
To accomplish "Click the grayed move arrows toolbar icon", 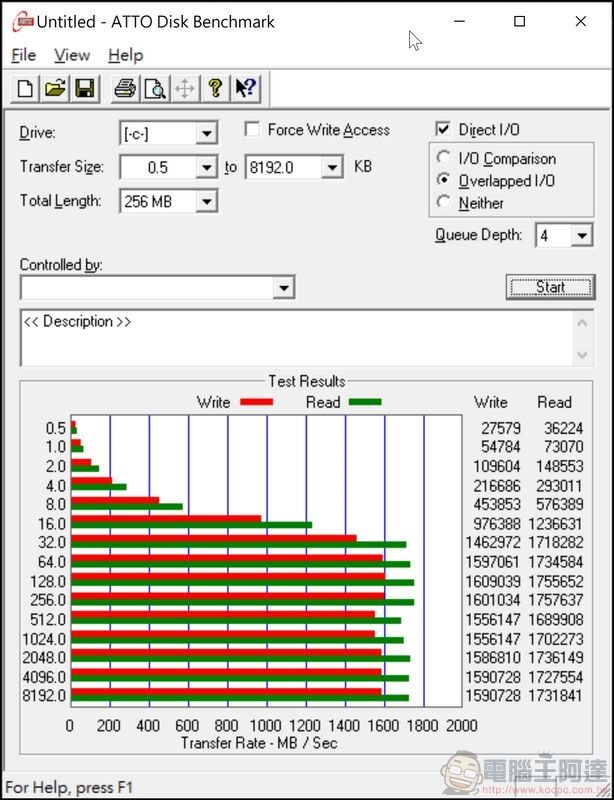I will [185, 89].
